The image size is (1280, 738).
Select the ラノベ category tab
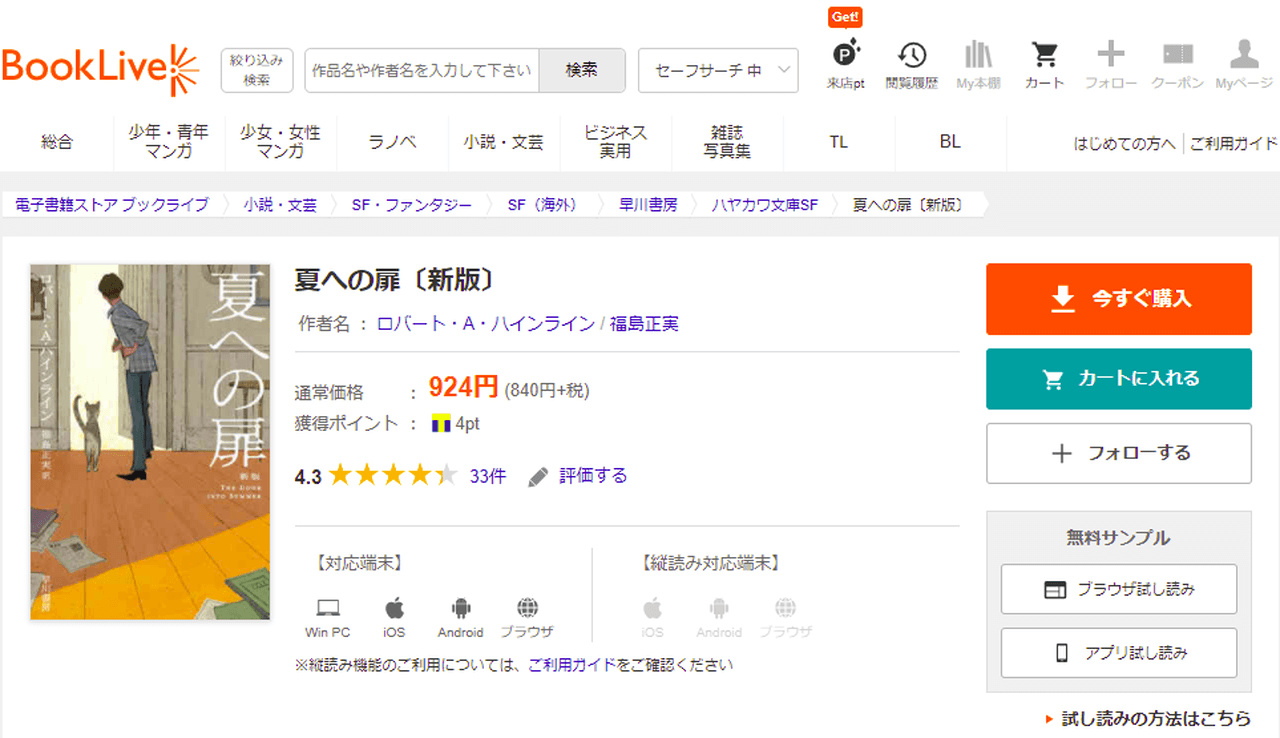point(392,142)
